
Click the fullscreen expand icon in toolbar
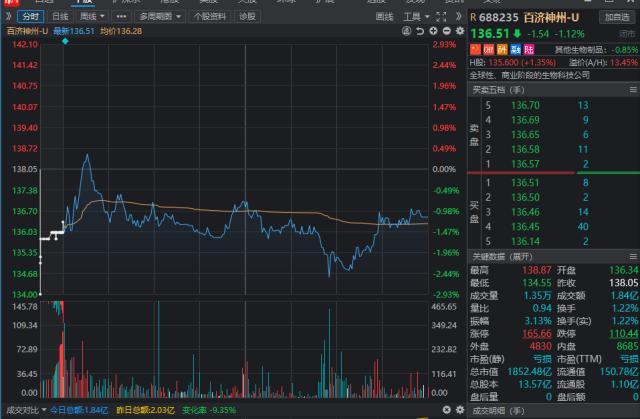441,16
